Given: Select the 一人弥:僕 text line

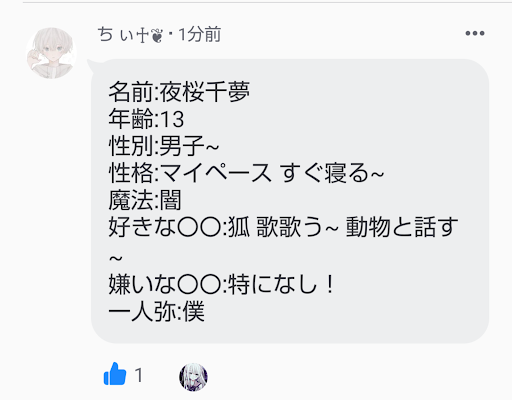Looking at the screenshot, I should point(156,311).
